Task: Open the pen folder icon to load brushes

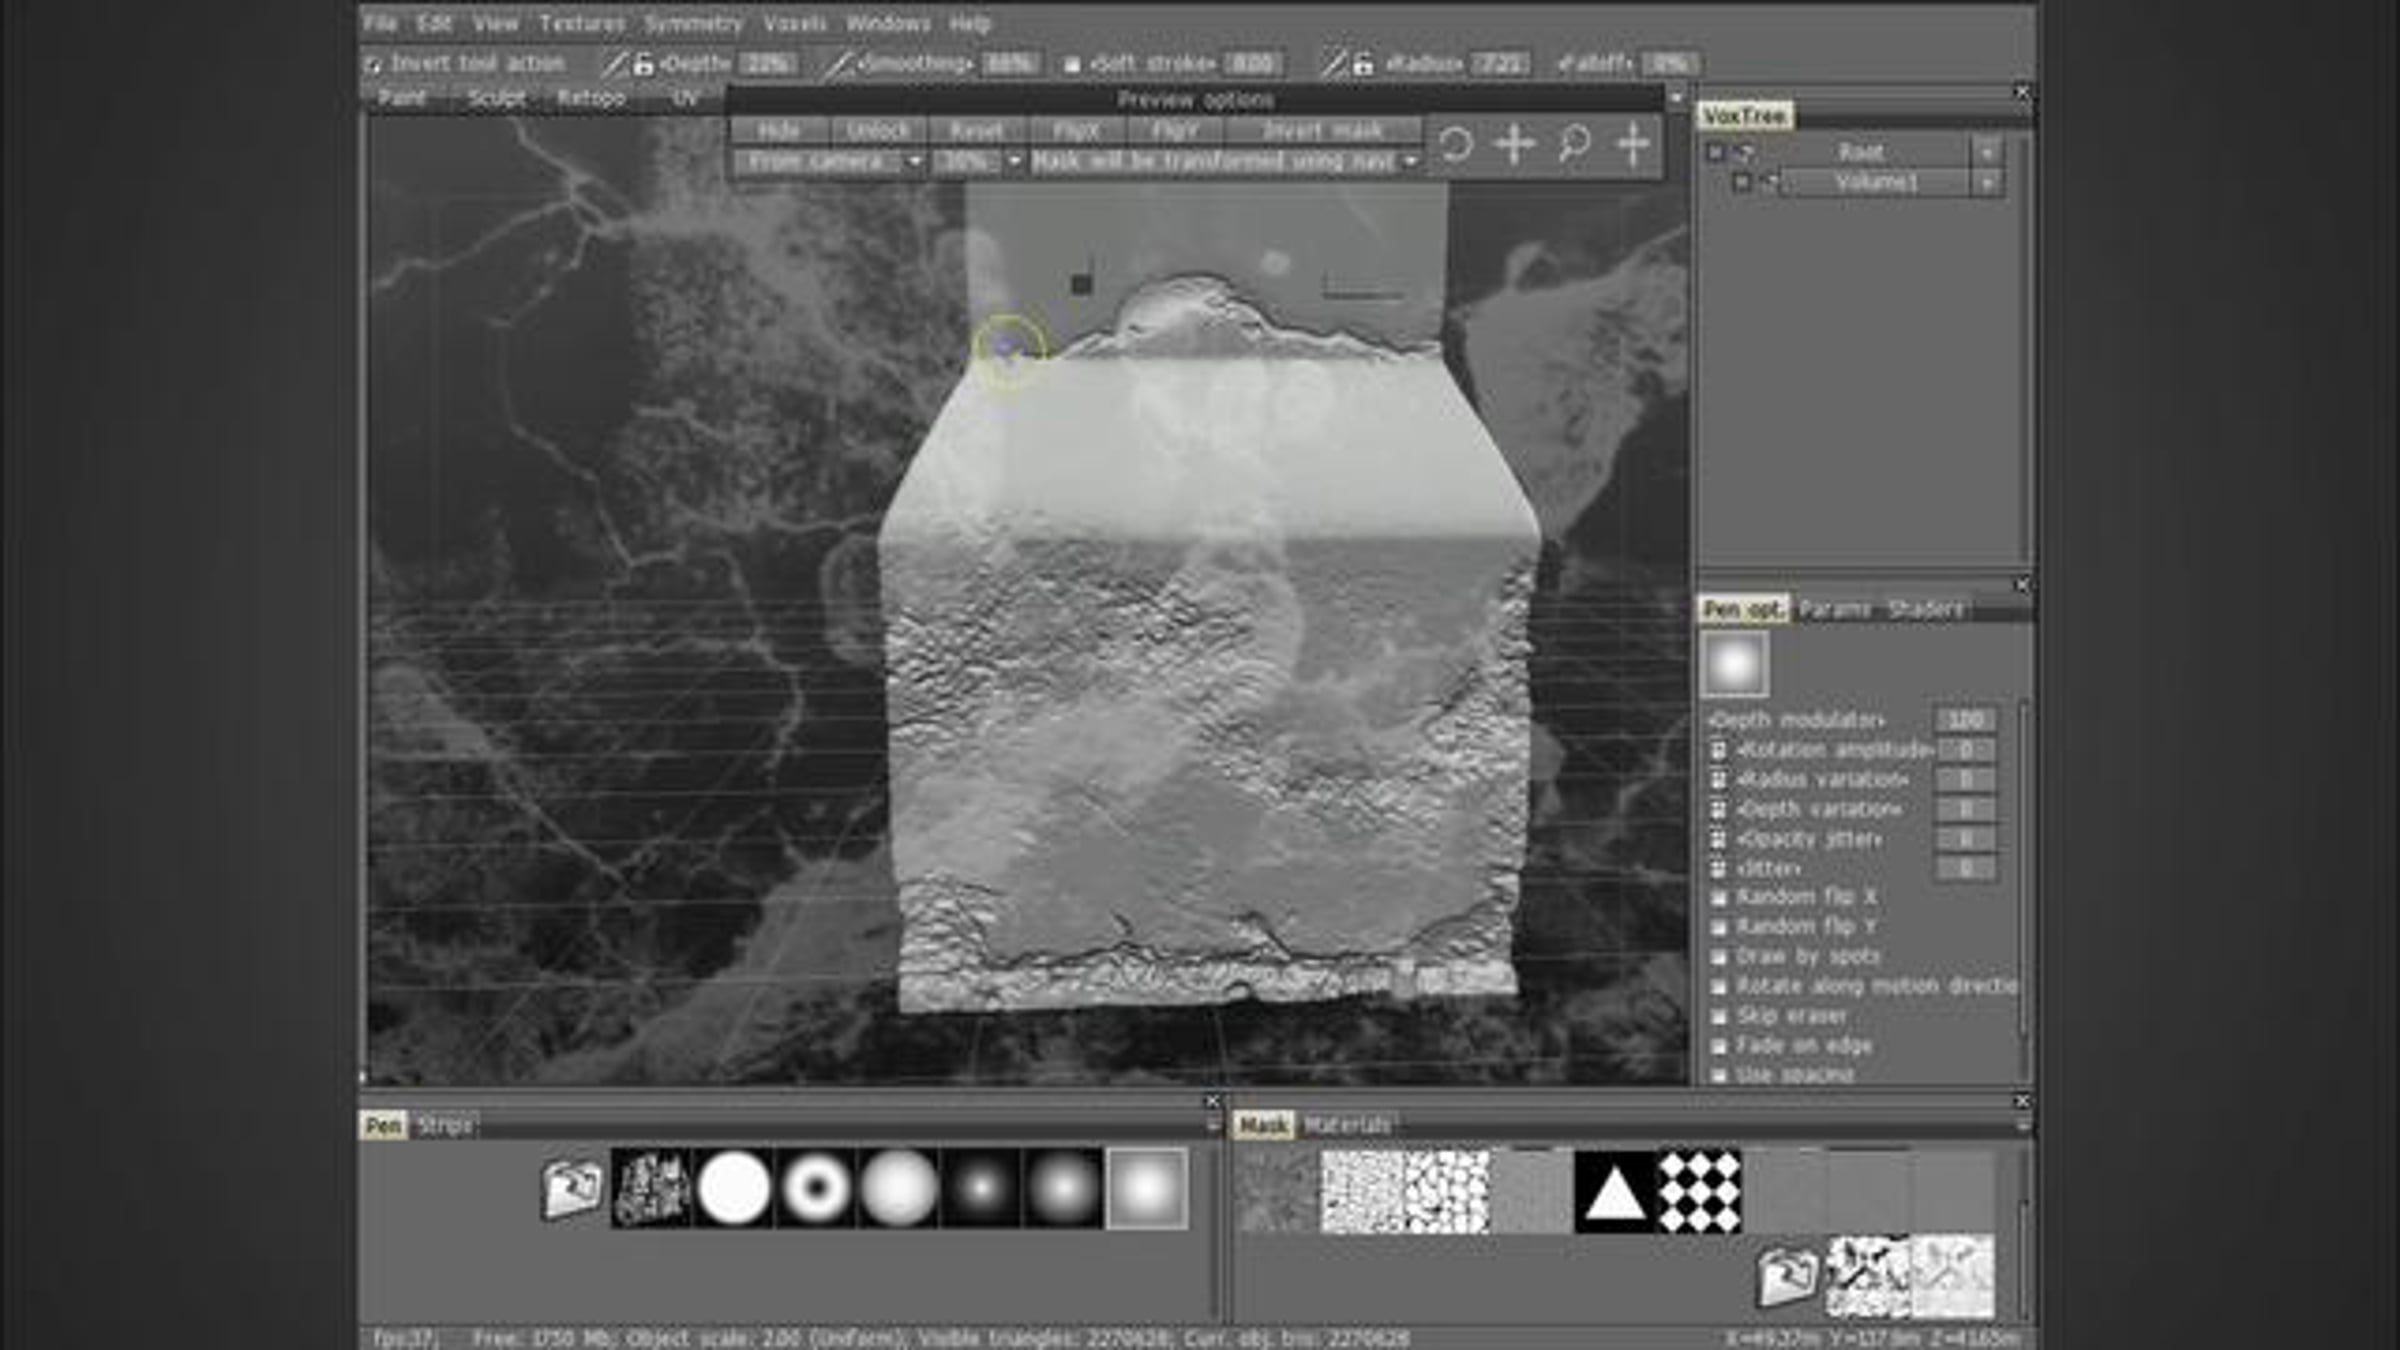Action: tap(572, 1188)
